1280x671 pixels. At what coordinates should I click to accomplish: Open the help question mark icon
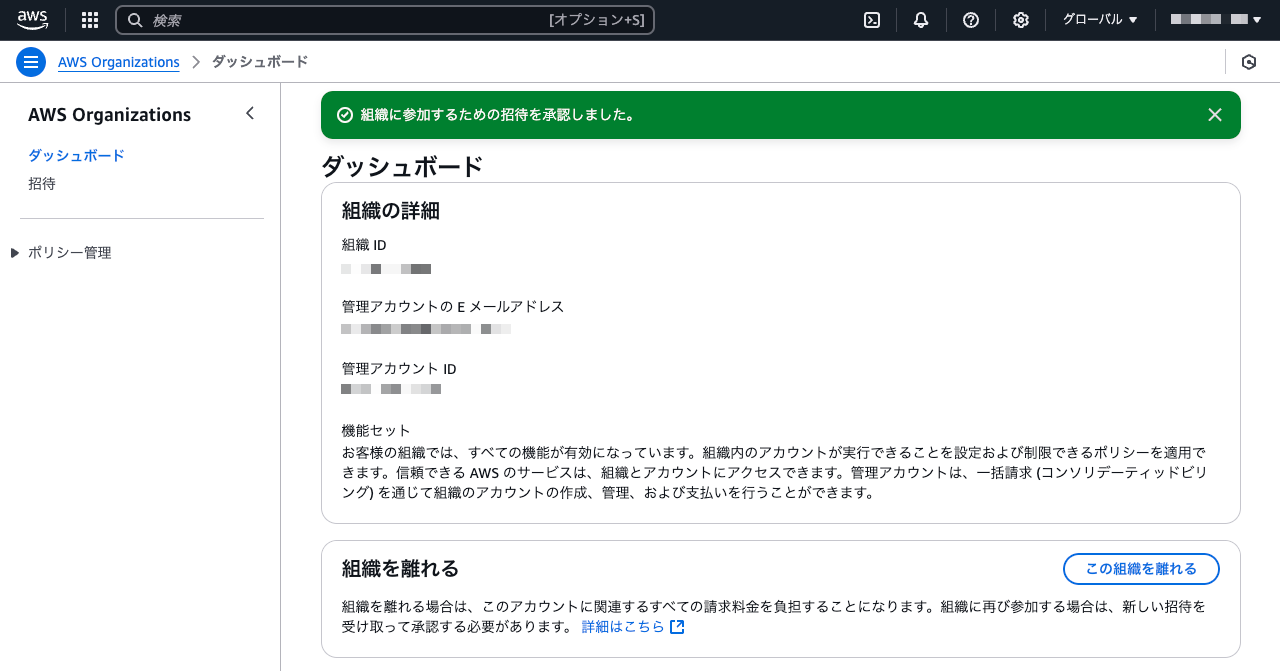(x=971, y=20)
